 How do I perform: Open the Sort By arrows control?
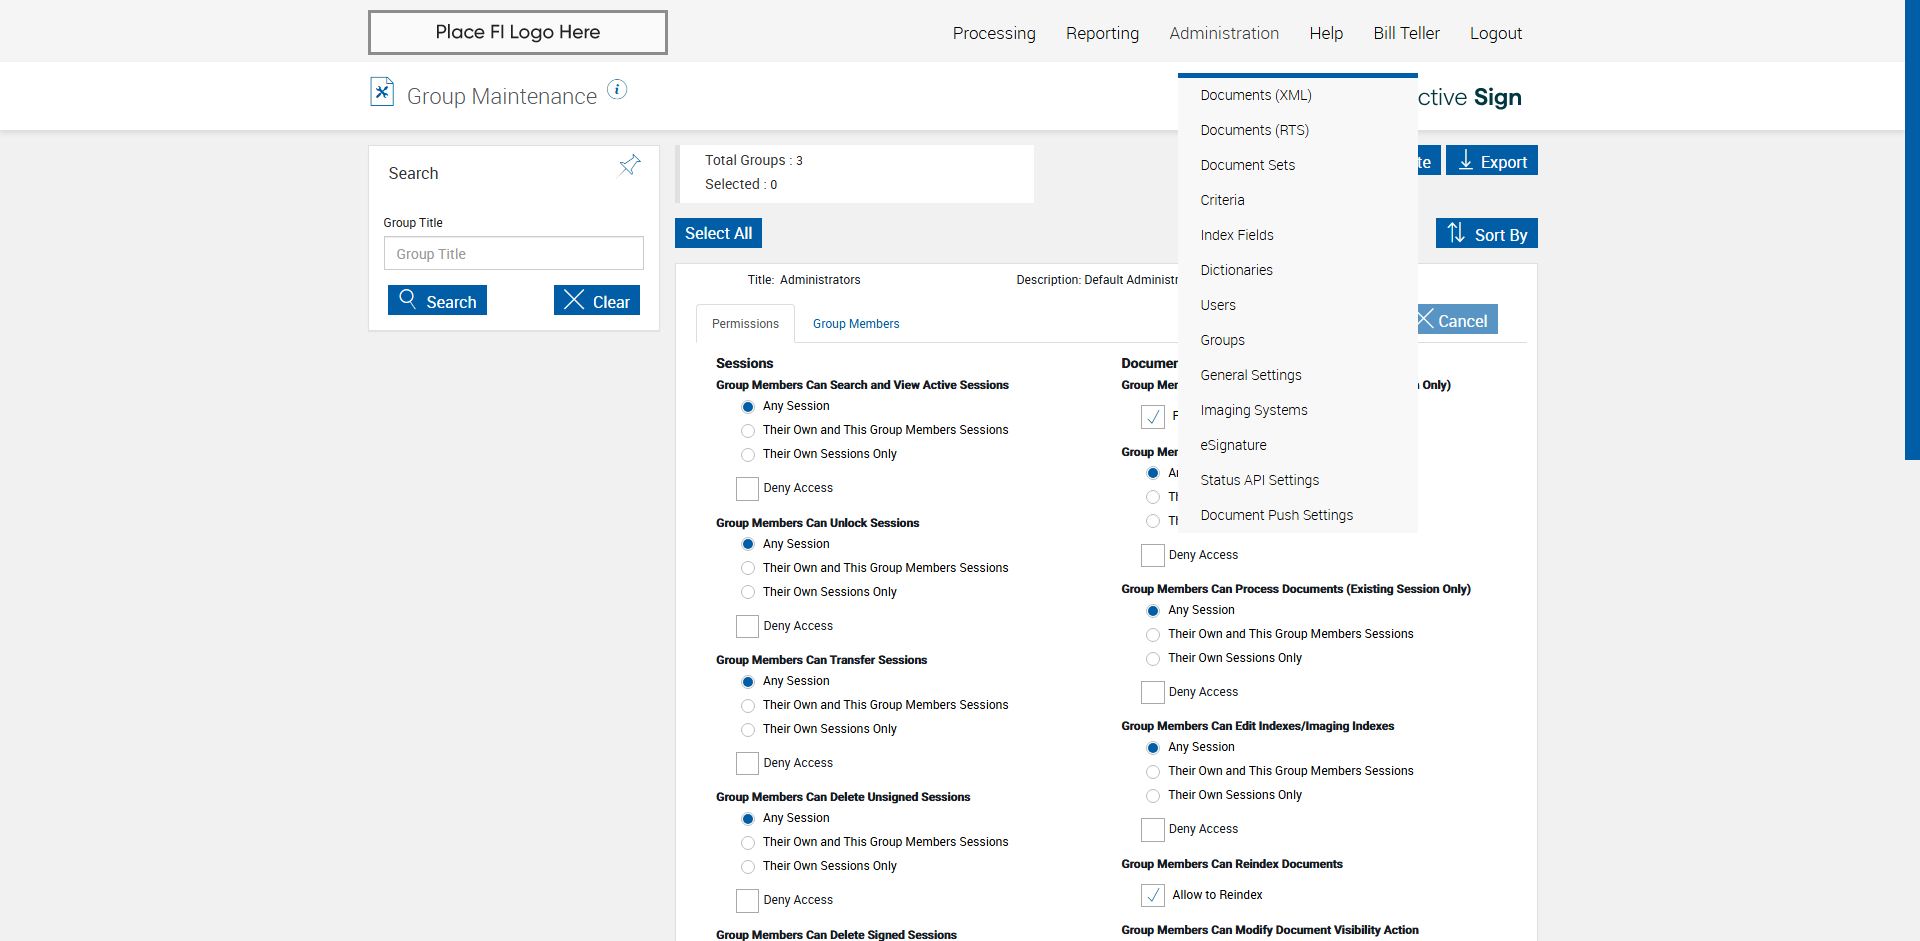tap(1486, 234)
